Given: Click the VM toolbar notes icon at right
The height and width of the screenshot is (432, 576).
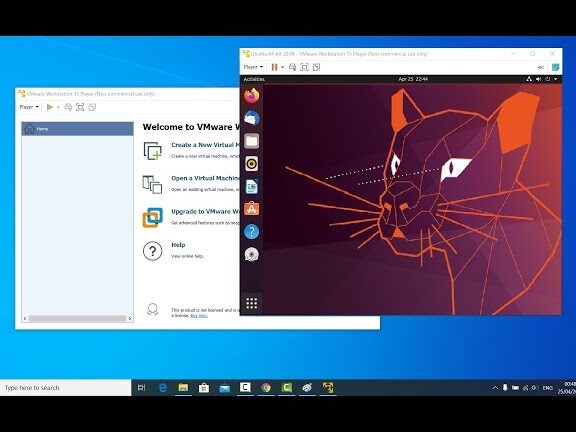Looking at the screenshot, I should click(x=556, y=67).
